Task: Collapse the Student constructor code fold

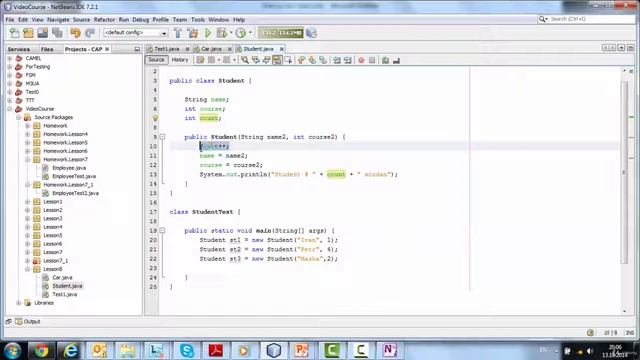Action: click(162, 137)
